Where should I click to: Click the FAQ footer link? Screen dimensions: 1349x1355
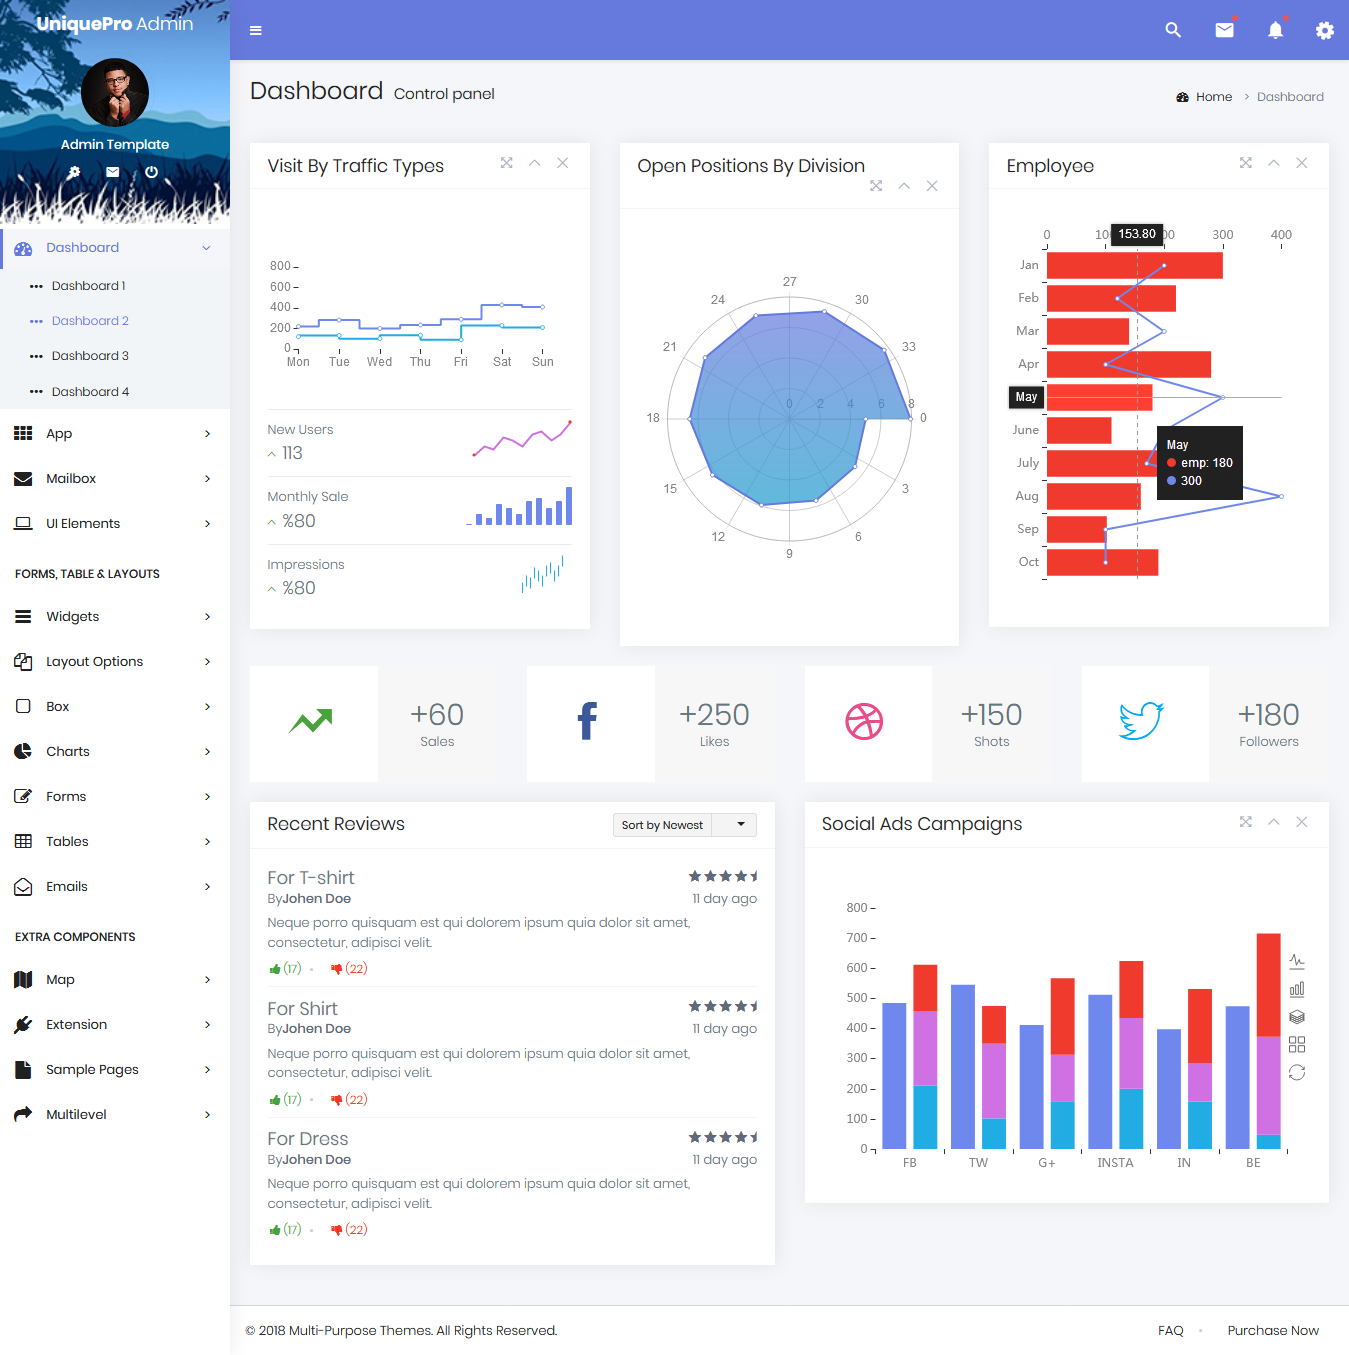click(1171, 1331)
